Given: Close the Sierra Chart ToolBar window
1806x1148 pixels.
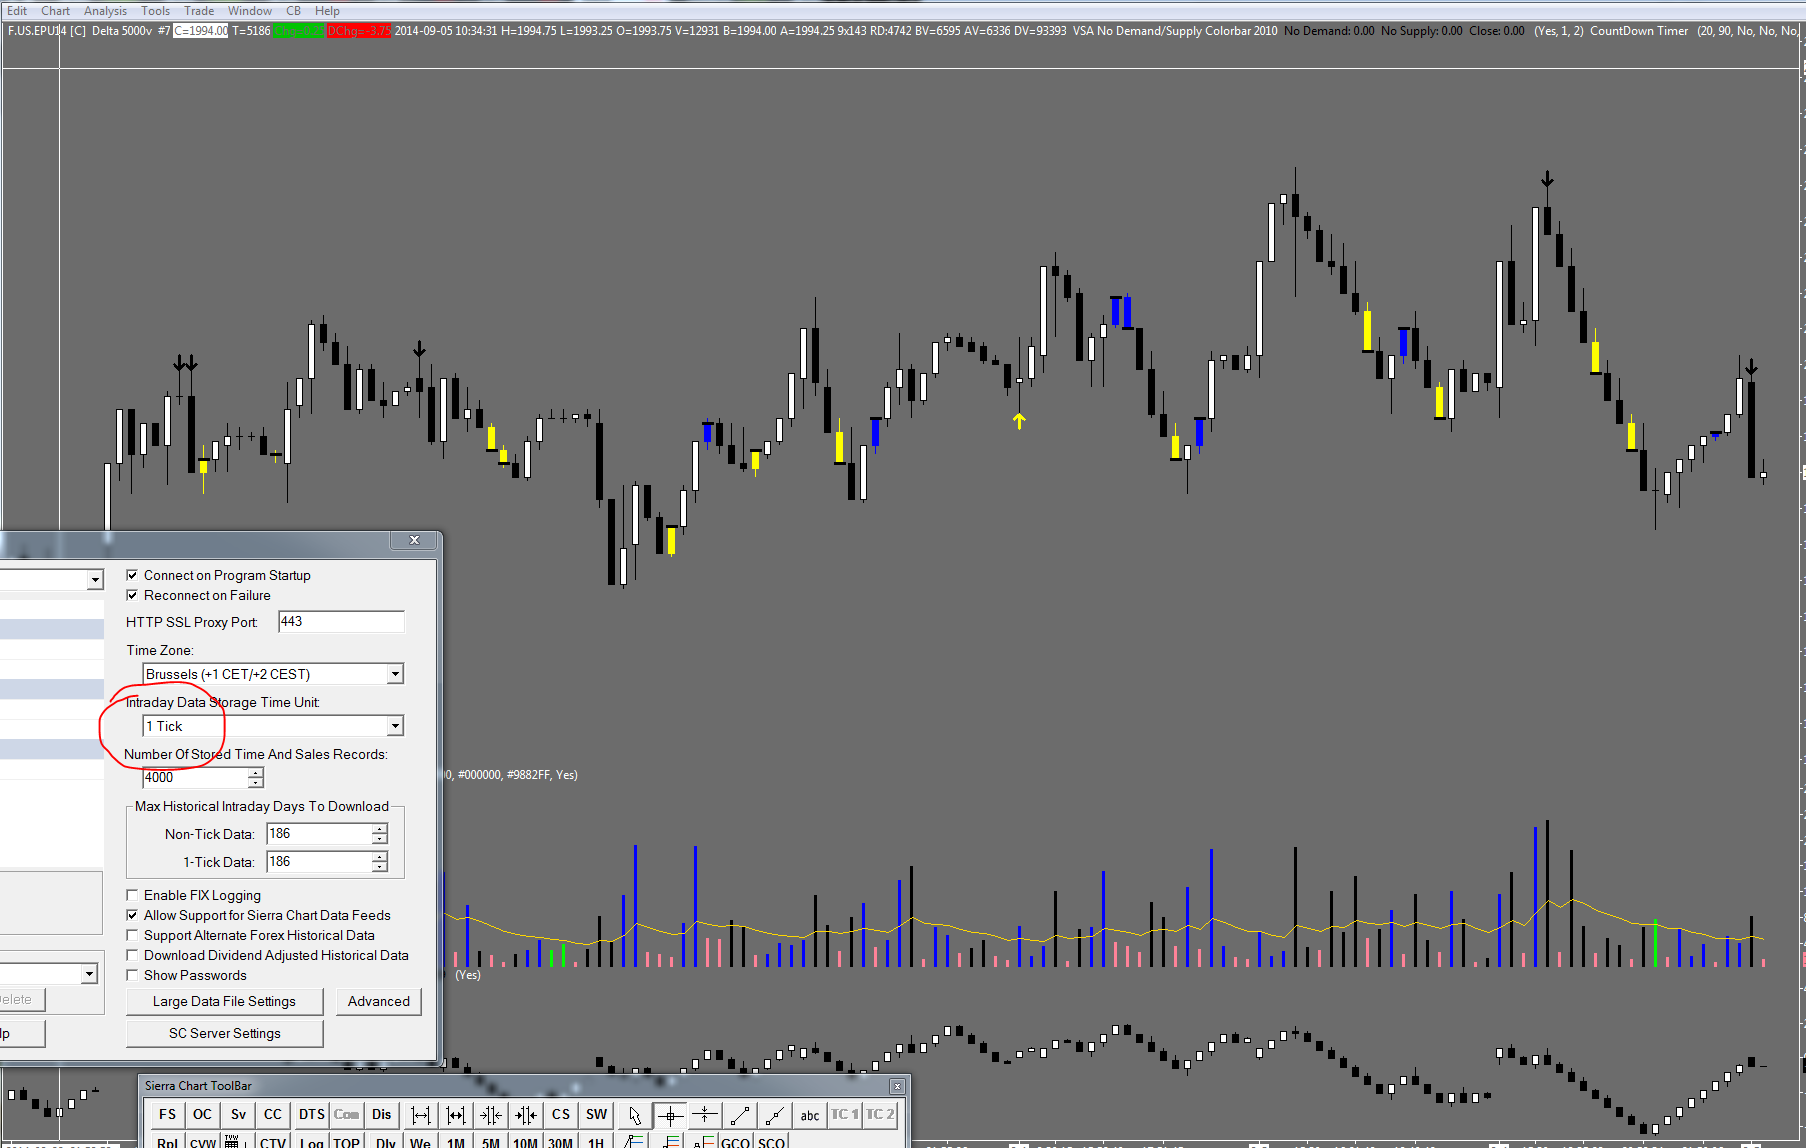Looking at the screenshot, I should pyautogui.click(x=897, y=1086).
